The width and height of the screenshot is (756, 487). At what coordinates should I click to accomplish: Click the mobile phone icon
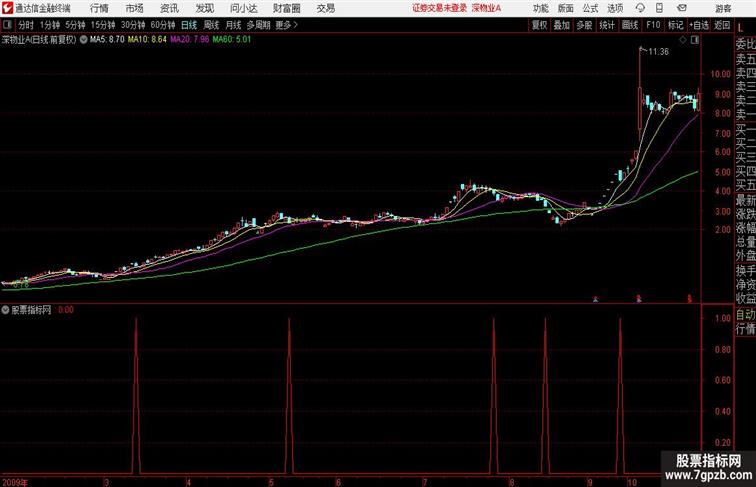tap(659, 8)
